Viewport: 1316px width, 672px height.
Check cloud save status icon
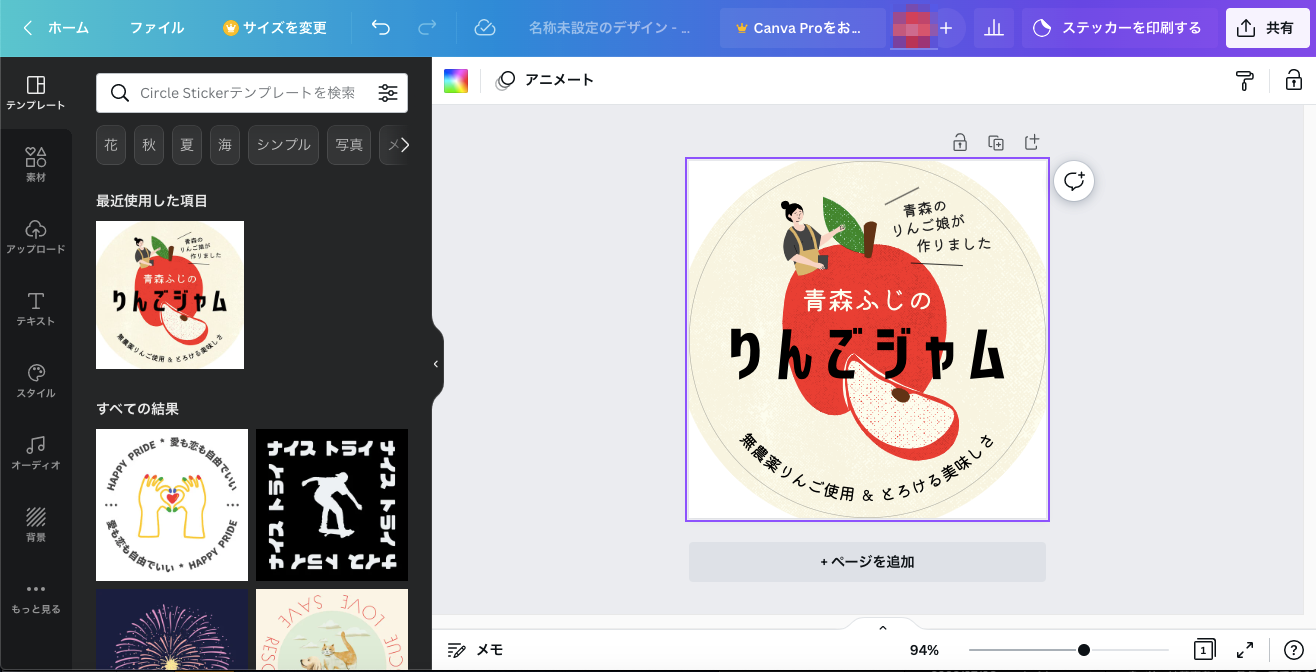point(485,28)
